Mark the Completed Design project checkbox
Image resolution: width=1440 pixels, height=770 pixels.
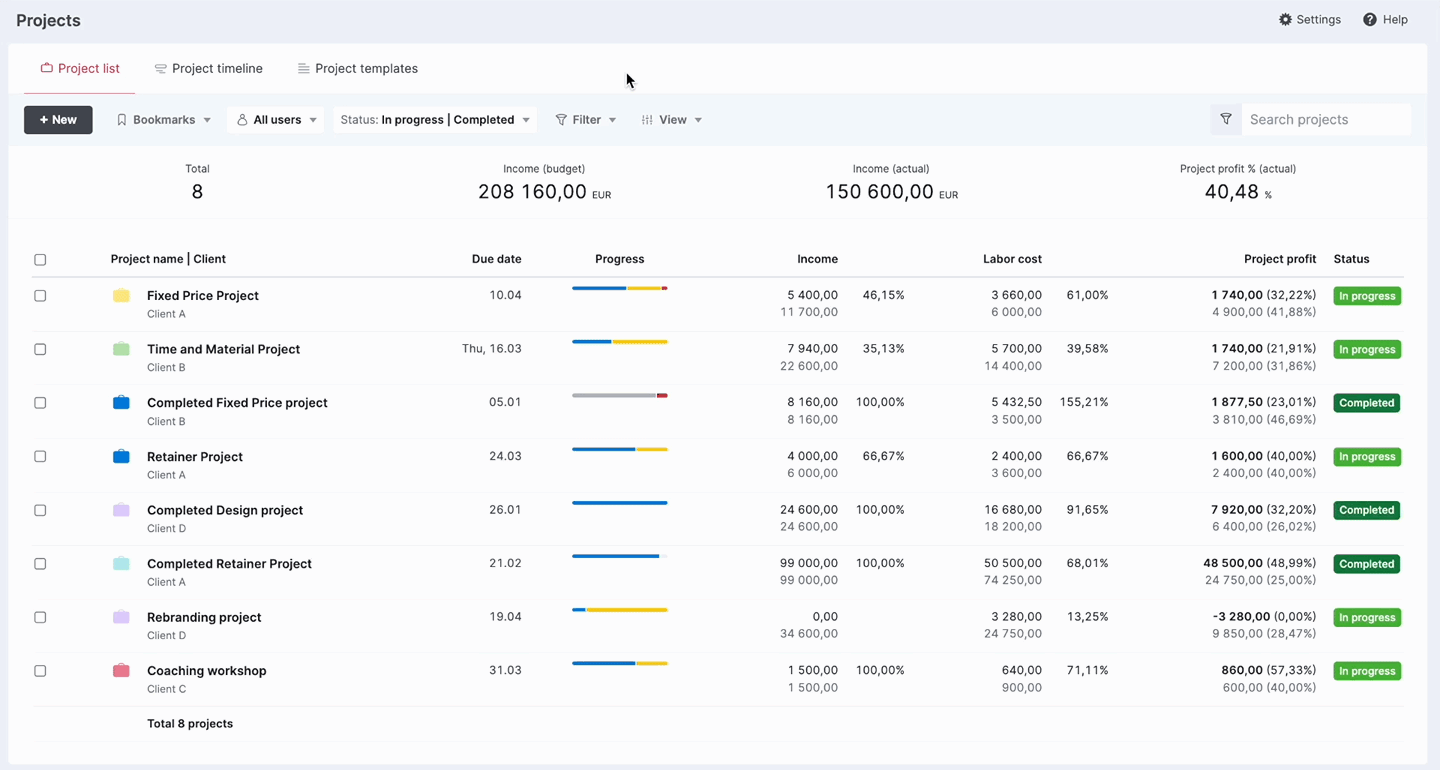click(40, 510)
